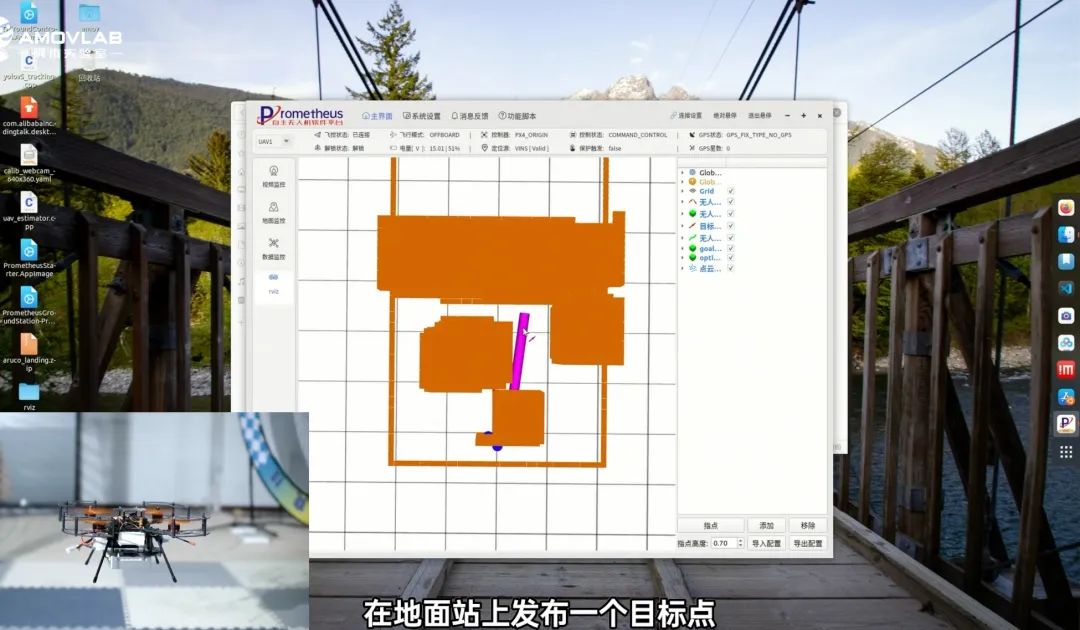Open 地面监控 ground monitoring panel

pyautogui.click(x=273, y=212)
